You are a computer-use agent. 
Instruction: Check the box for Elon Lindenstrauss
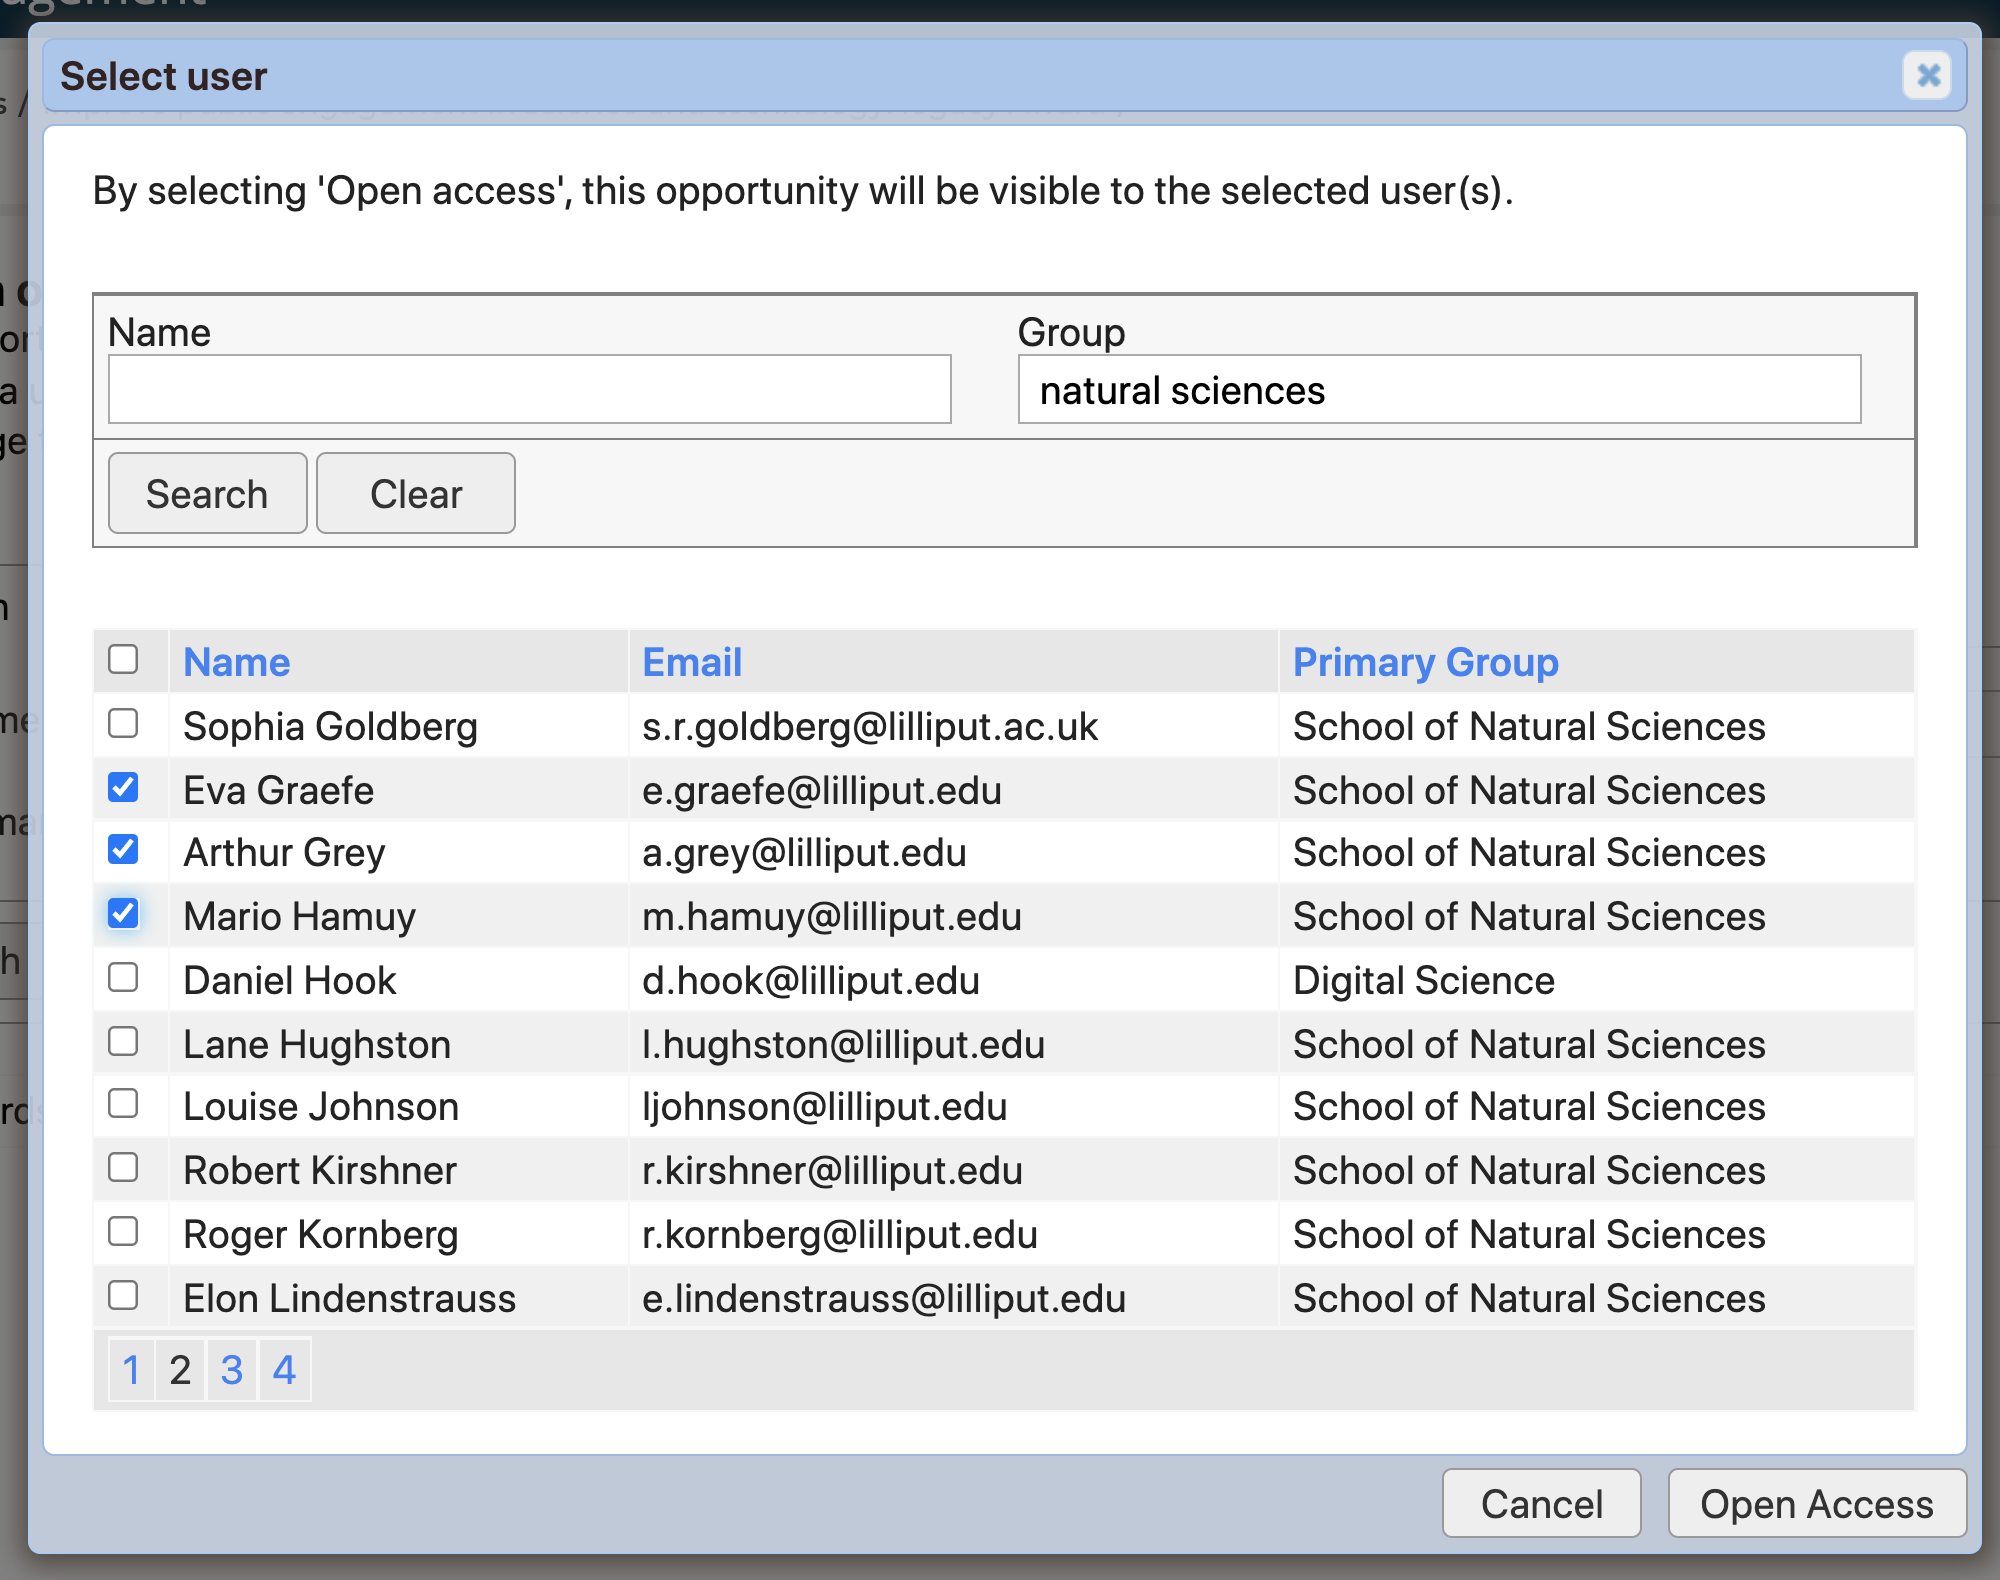click(123, 1296)
